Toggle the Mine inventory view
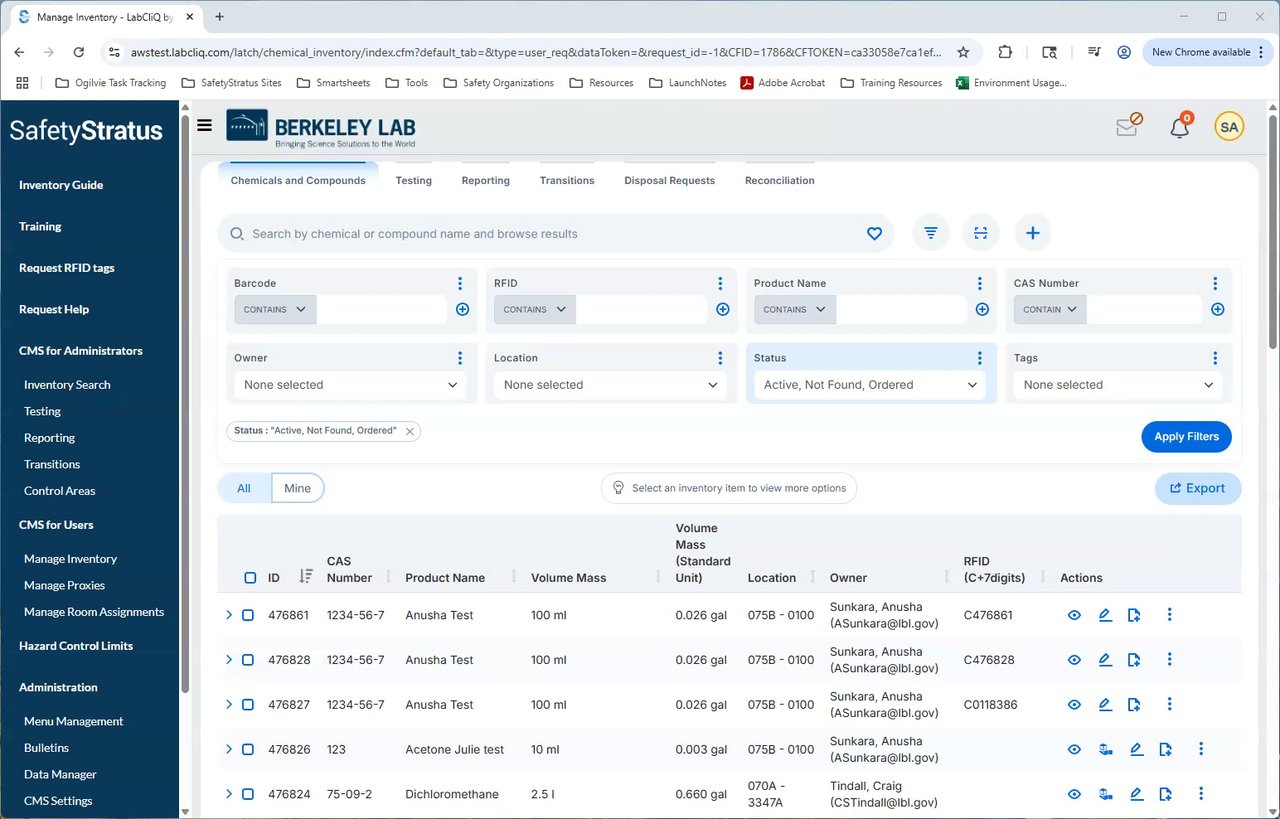Image resolution: width=1280 pixels, height=819 pixels. pyautogui.click(x=297, y=488)
